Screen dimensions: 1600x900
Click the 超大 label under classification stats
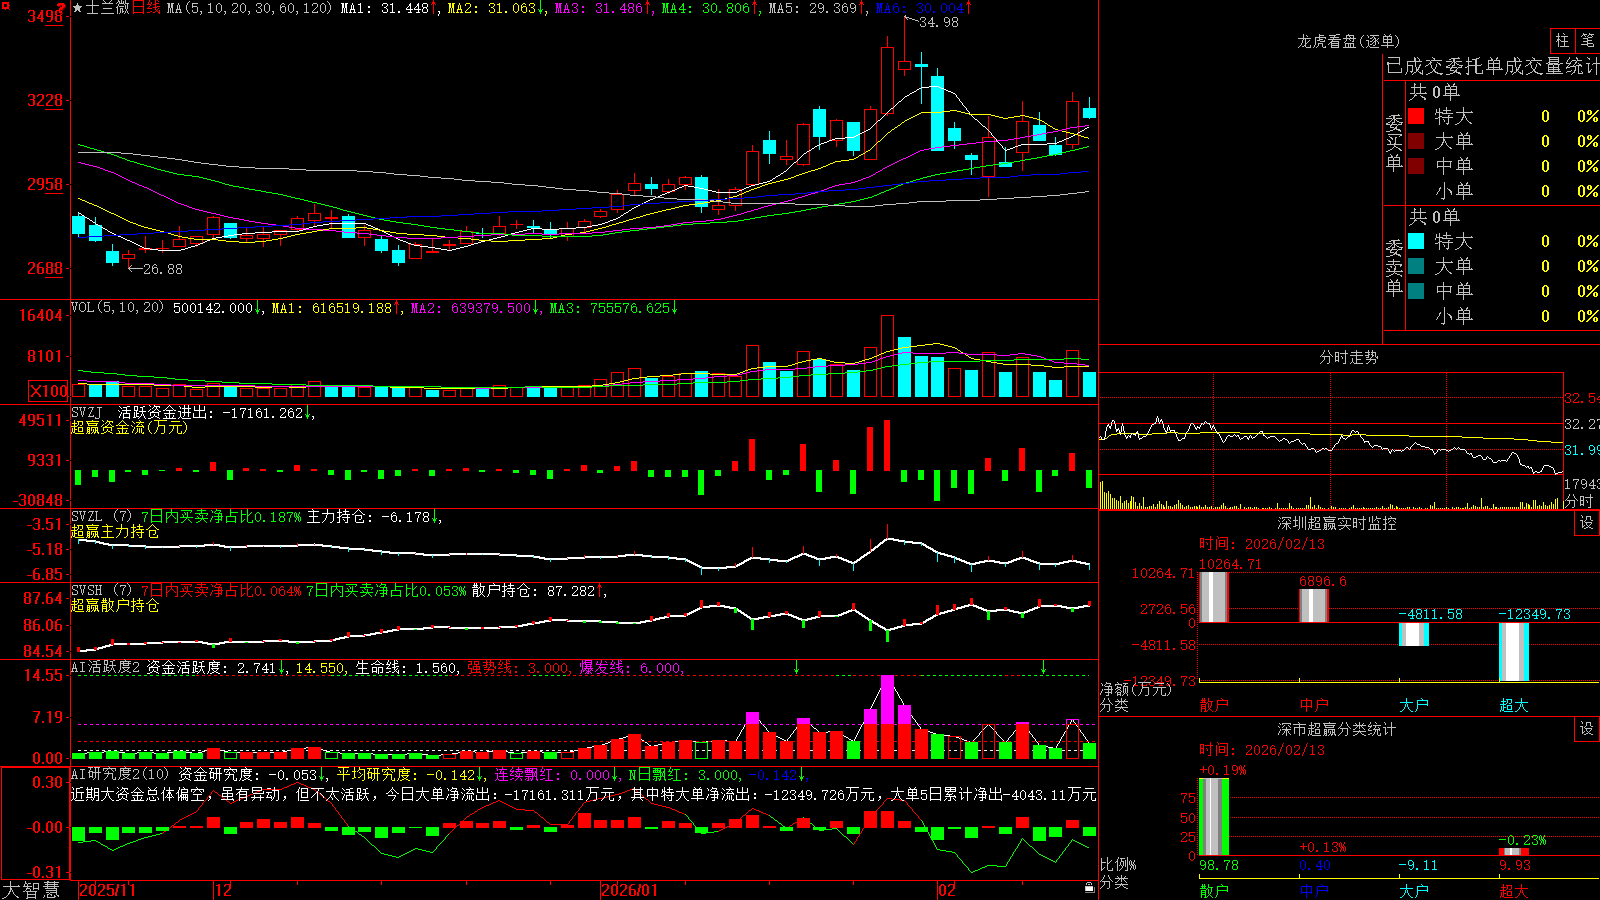(1513, 890)
